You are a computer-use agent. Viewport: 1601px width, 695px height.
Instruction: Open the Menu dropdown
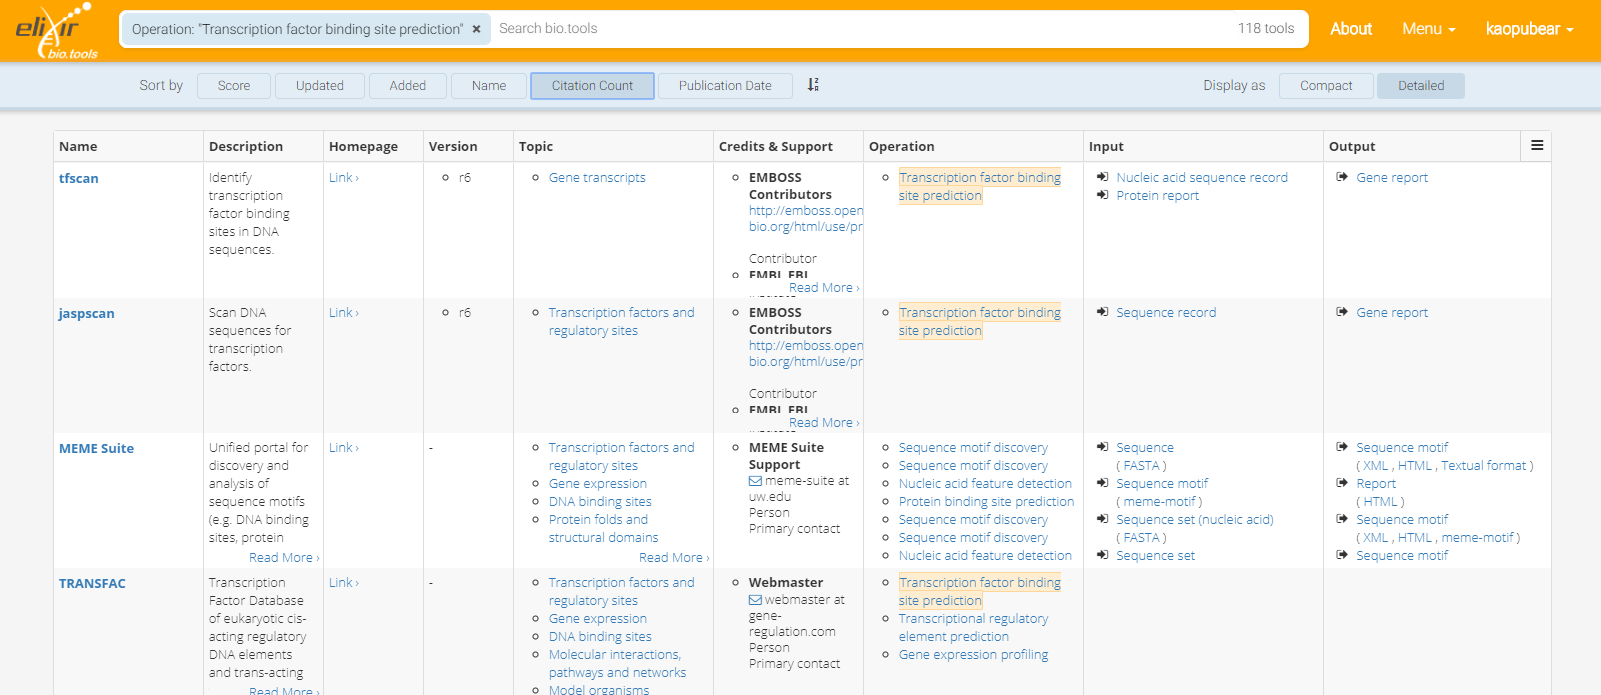(x=1428, y=29)
